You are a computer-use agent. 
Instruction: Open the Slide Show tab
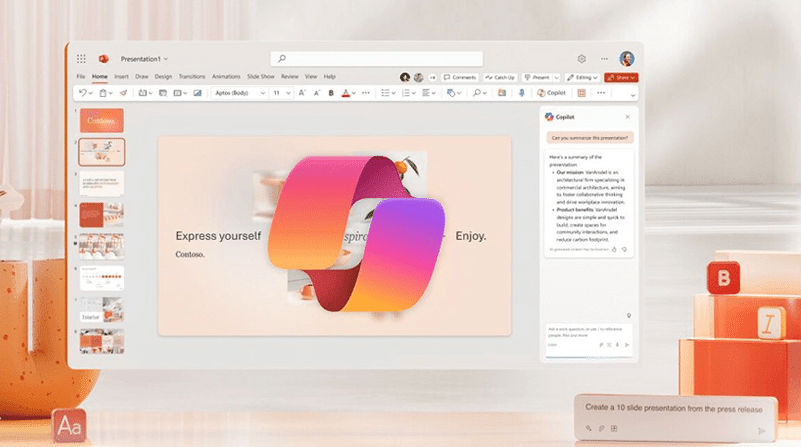(261, 77)
